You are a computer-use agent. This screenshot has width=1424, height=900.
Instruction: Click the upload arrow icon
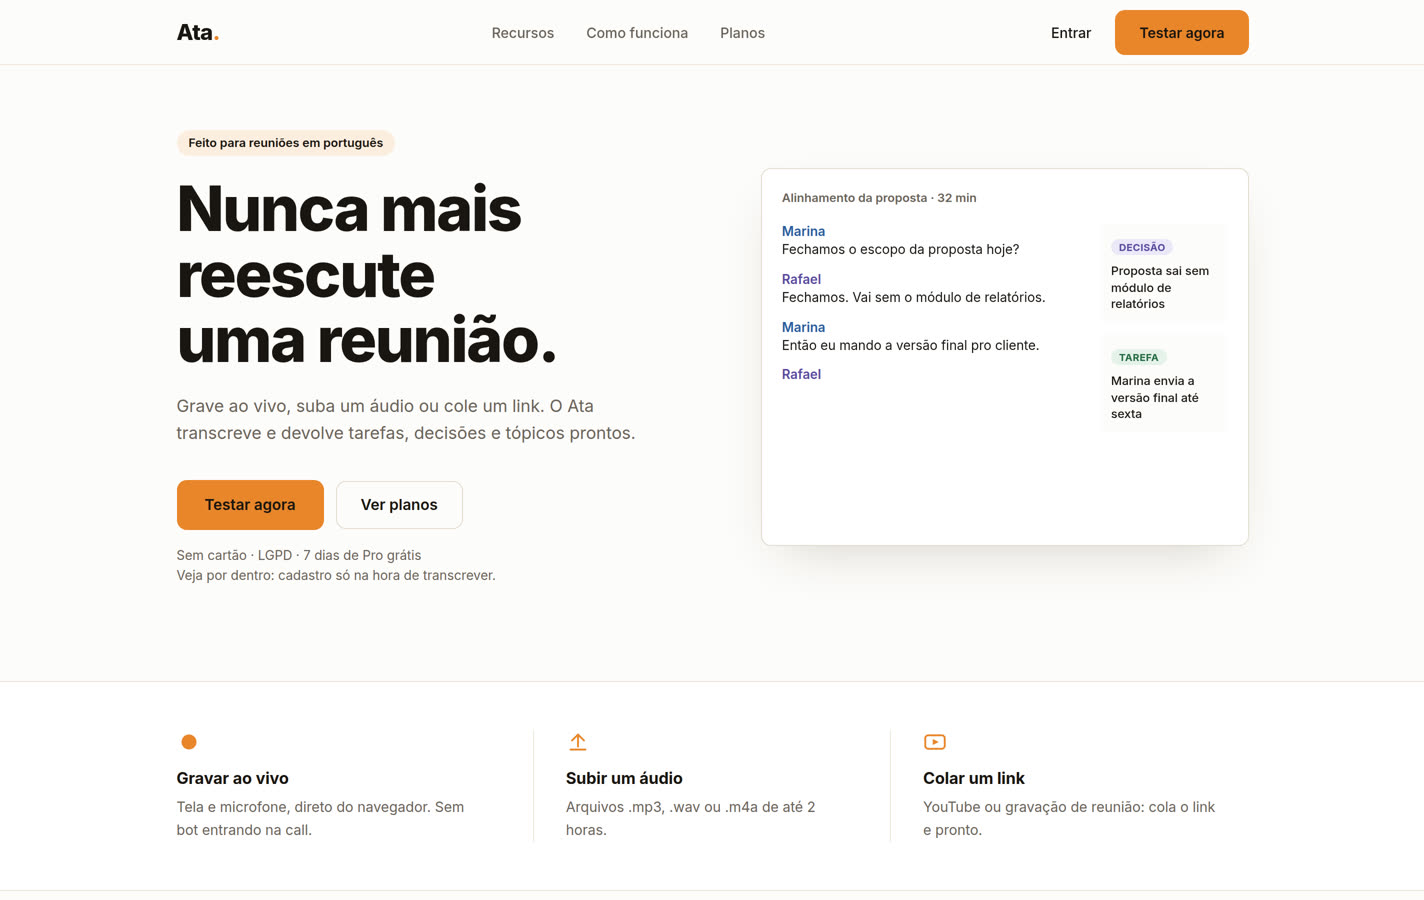[578, 742]
